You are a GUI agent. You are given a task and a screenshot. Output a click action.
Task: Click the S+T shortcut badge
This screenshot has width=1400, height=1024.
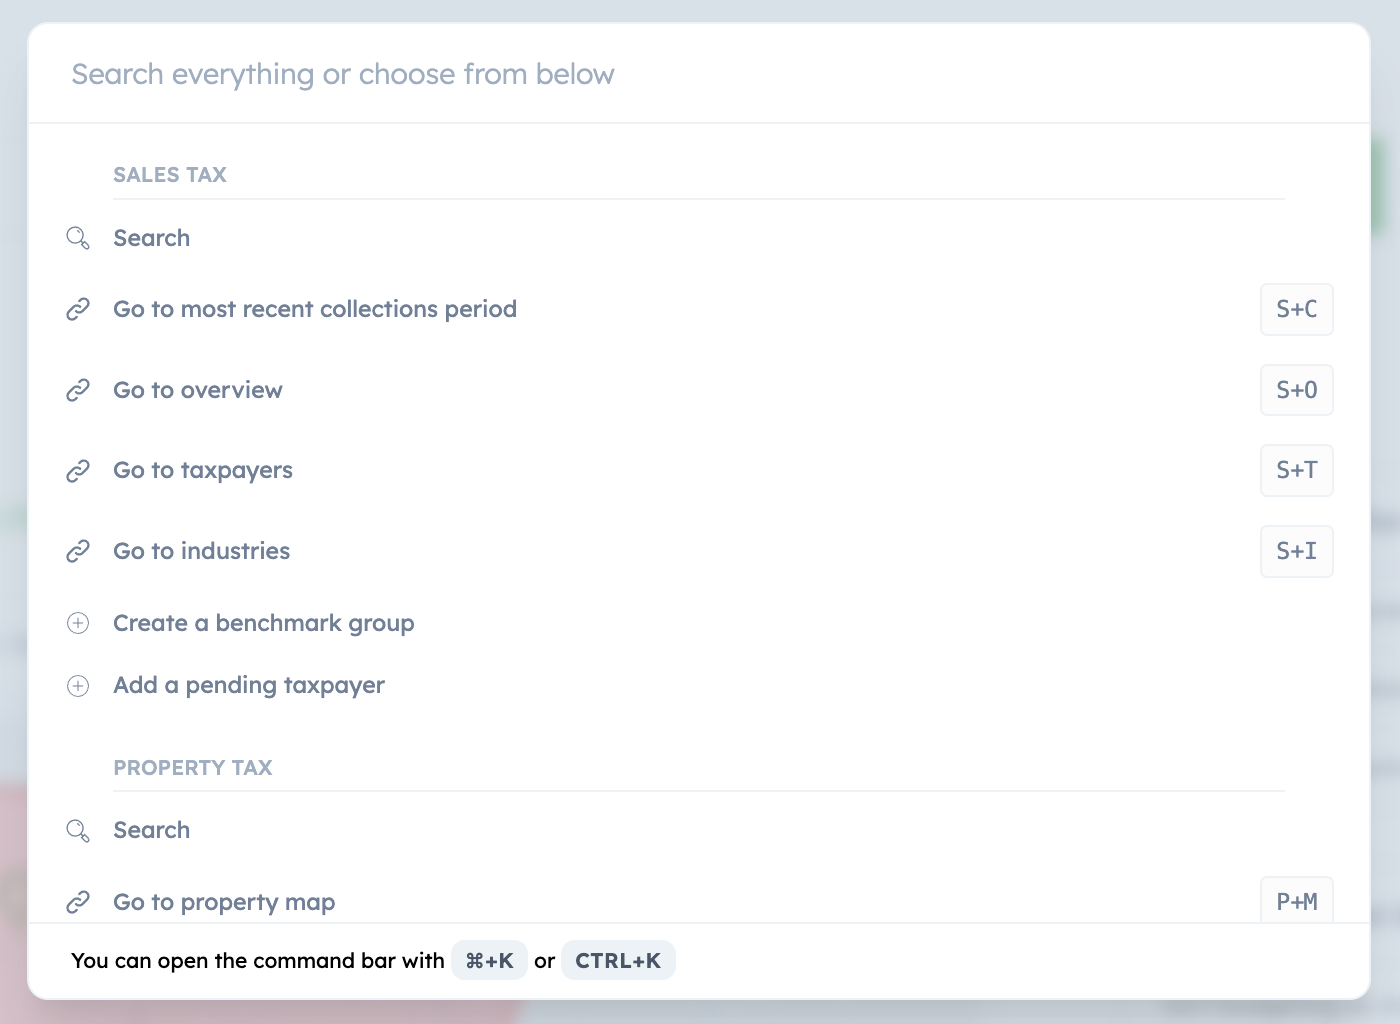tap(1296, 471)
